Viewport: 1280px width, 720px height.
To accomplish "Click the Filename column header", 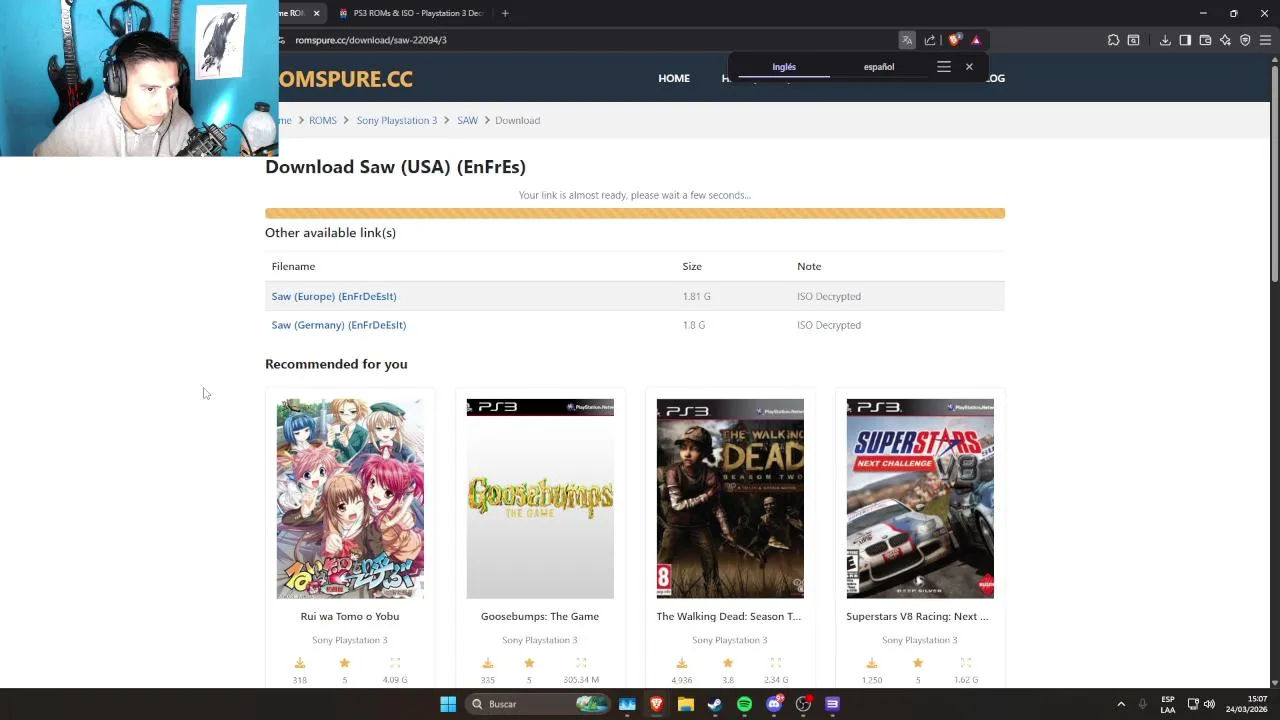I will pos(293,266).
